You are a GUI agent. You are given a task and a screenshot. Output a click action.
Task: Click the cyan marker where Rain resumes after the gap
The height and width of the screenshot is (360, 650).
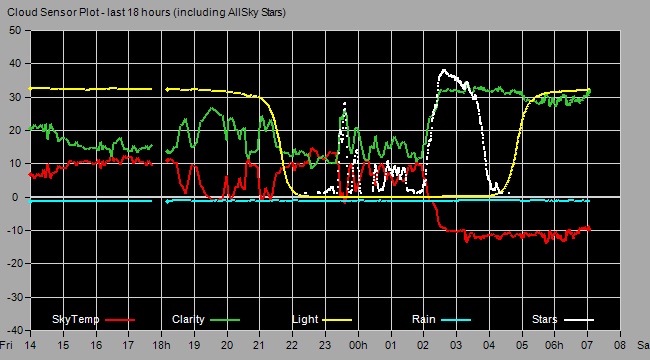click(x=167, y=202)
